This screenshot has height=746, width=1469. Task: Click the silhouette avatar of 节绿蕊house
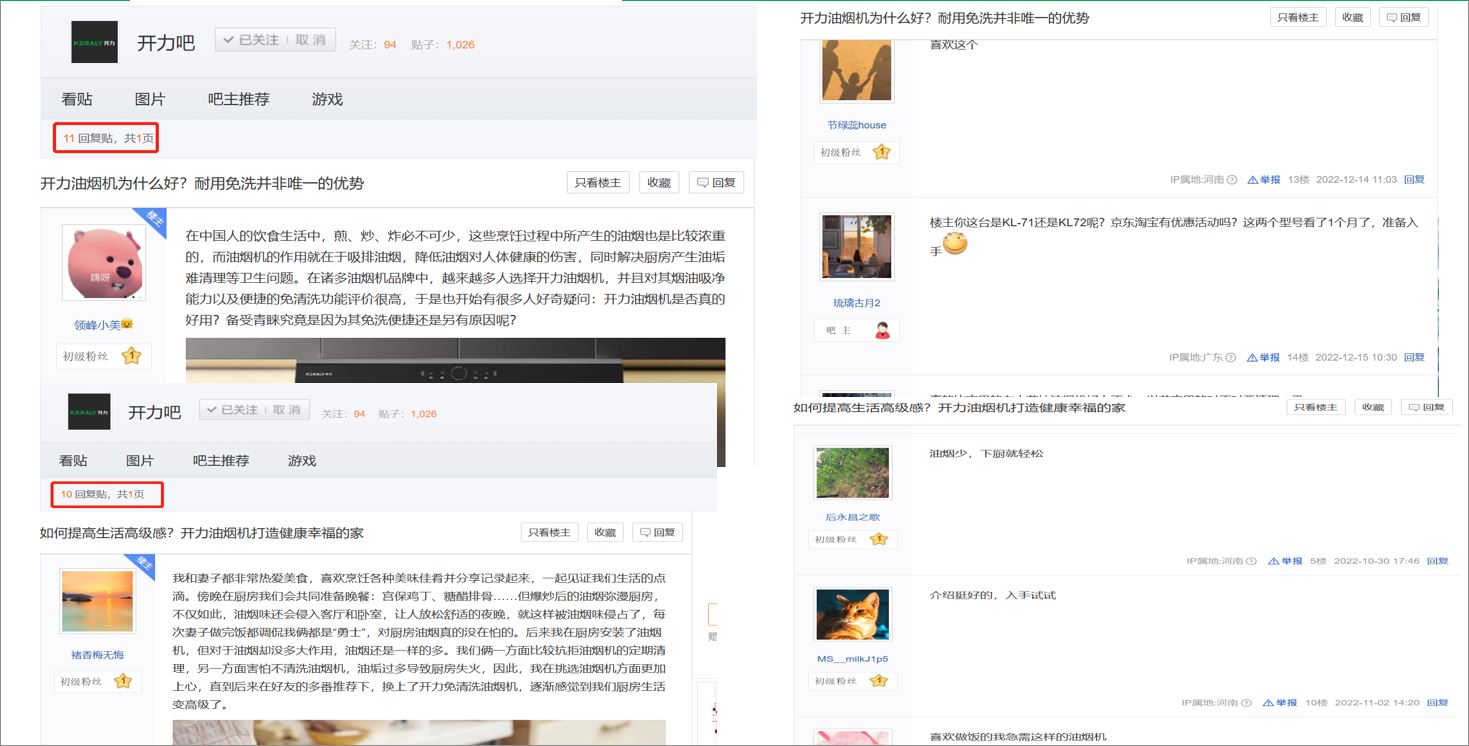[856, 69]
